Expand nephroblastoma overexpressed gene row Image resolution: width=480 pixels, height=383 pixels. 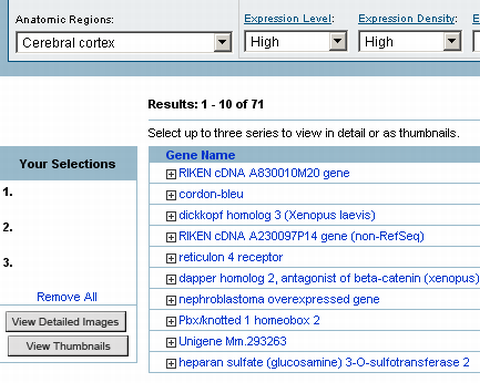coord(171,301)
